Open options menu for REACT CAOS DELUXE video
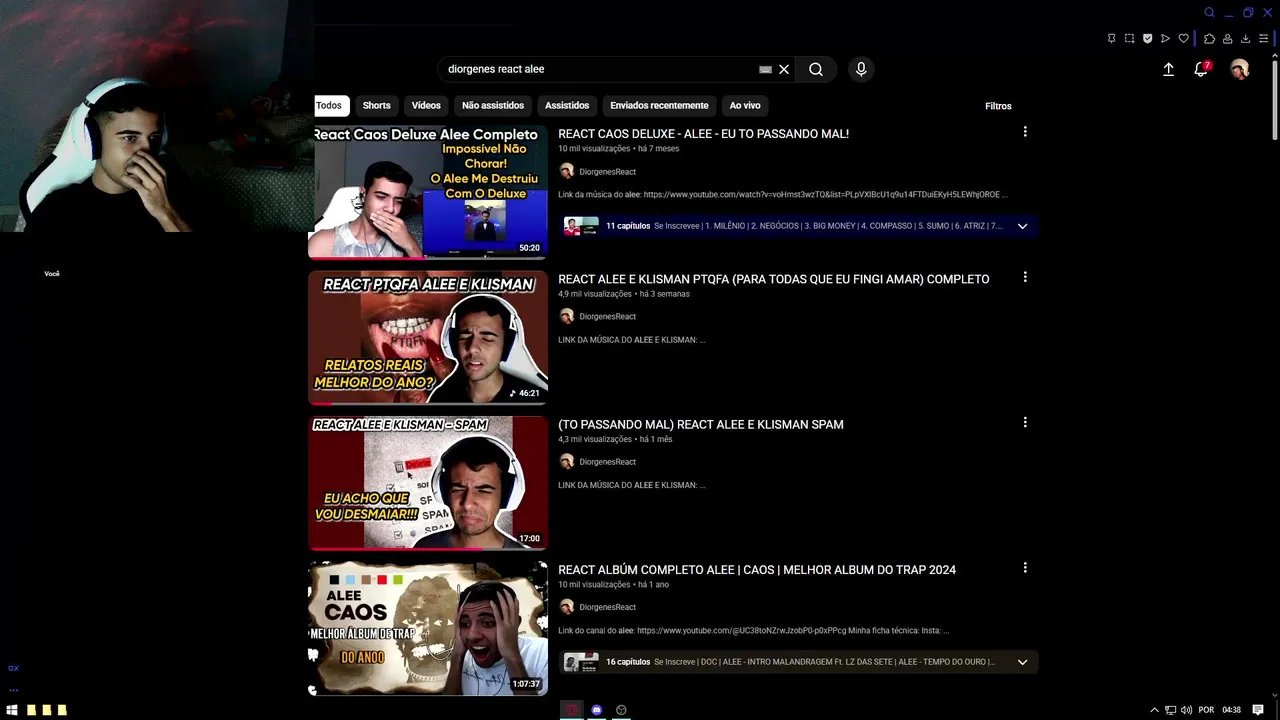 pyautogui.click(x=1025, y=132)
